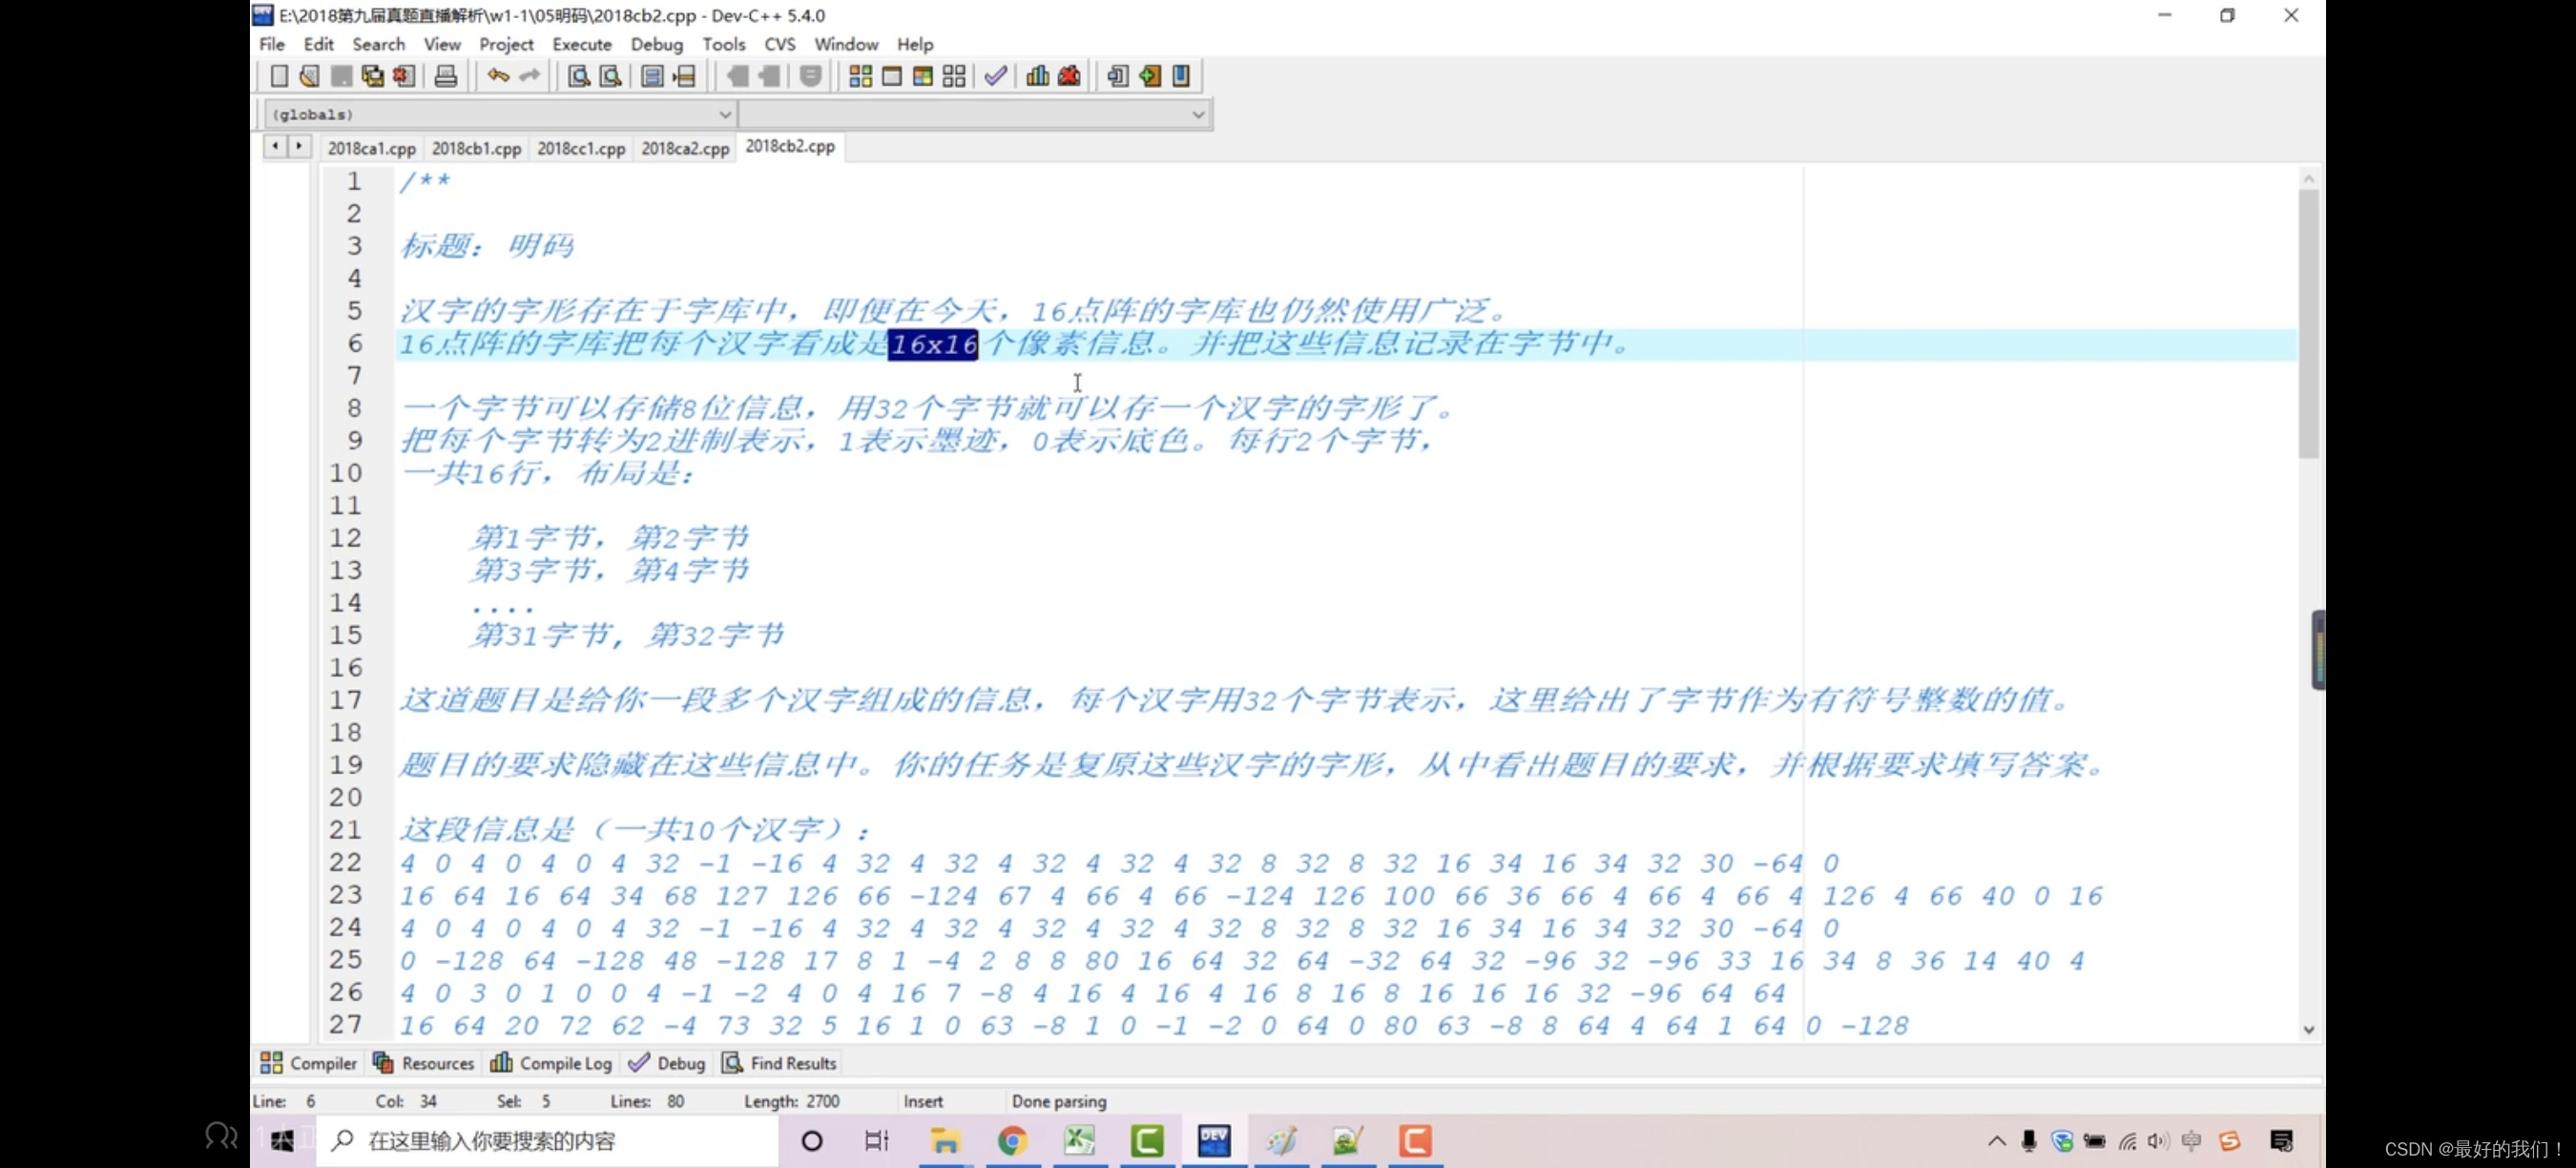
Task: Click the editor vertical scrollbar thumb
Action: pyautogui.click(x=2308, y=324)
